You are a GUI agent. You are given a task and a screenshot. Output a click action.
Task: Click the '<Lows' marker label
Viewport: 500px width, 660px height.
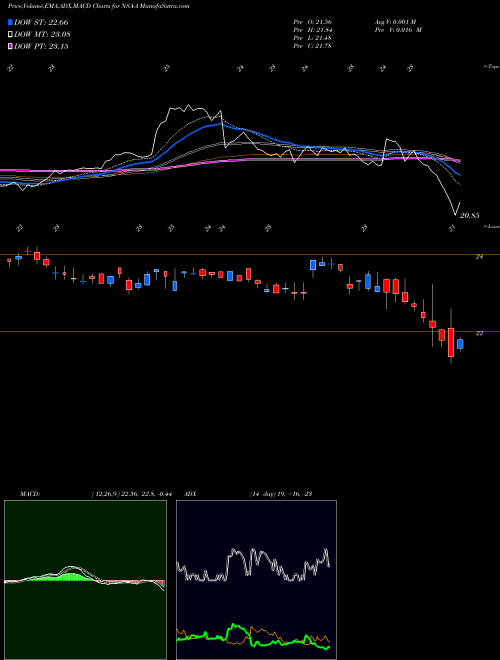[x=492, y=226]
